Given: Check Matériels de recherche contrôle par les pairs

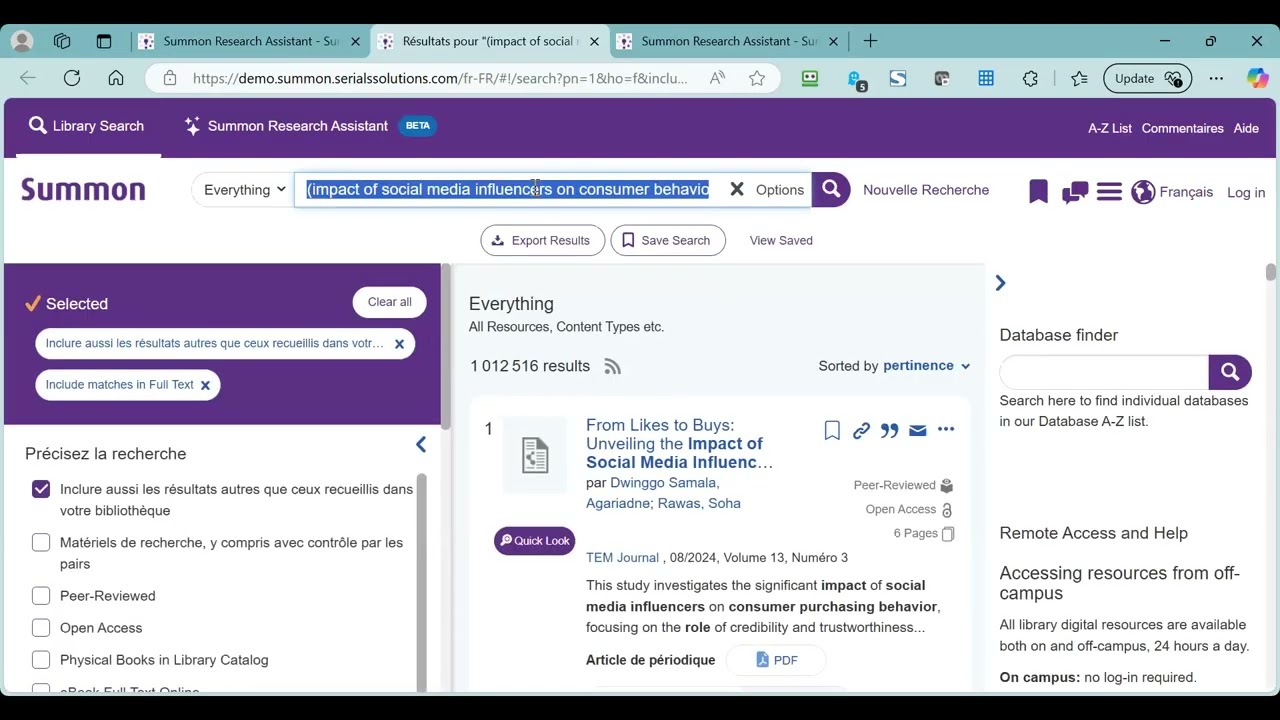Looking at the screenshot, I should click(x=41, y=542).
